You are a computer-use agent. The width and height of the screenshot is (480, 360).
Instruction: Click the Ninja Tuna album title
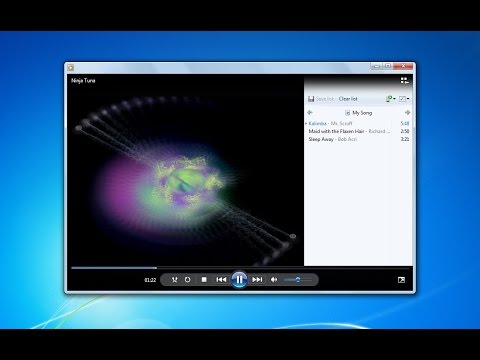pos(83,80)
